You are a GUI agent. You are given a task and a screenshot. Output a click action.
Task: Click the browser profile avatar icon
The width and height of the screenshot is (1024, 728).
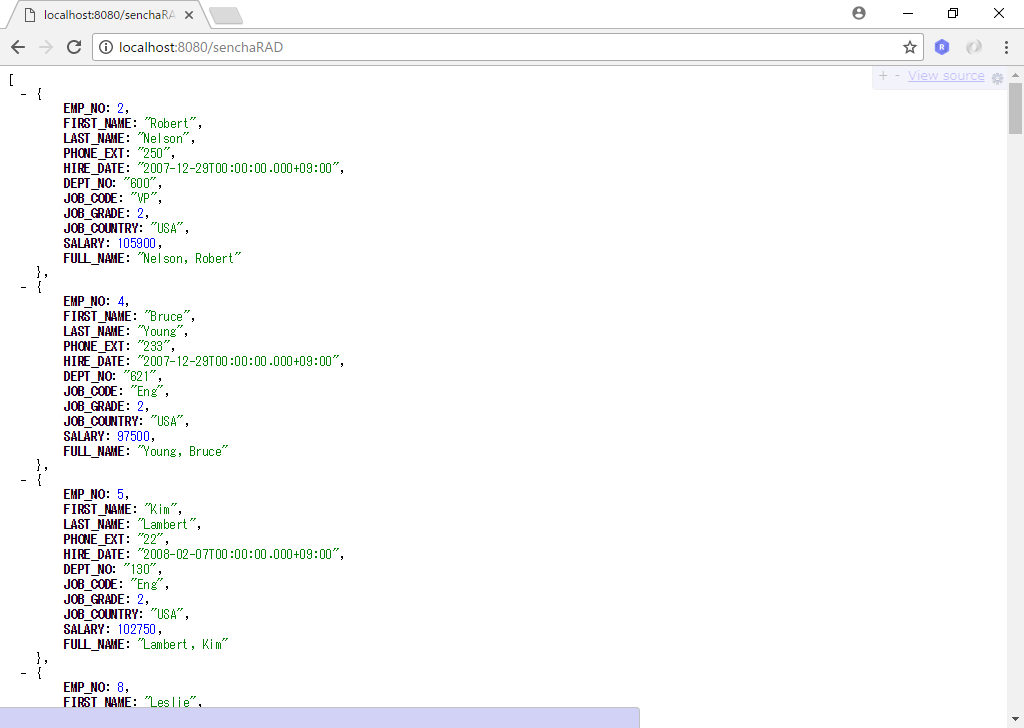click(859, 13)
